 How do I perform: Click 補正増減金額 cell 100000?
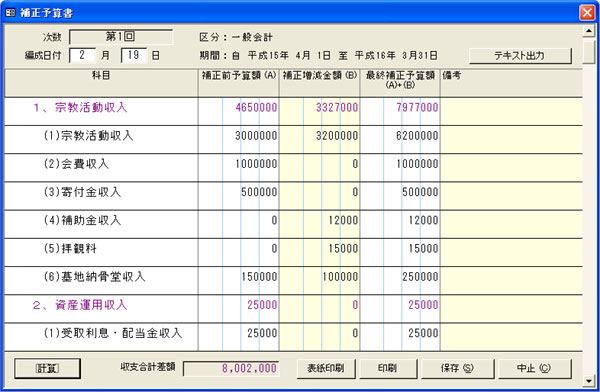click(x=320, y=281)
